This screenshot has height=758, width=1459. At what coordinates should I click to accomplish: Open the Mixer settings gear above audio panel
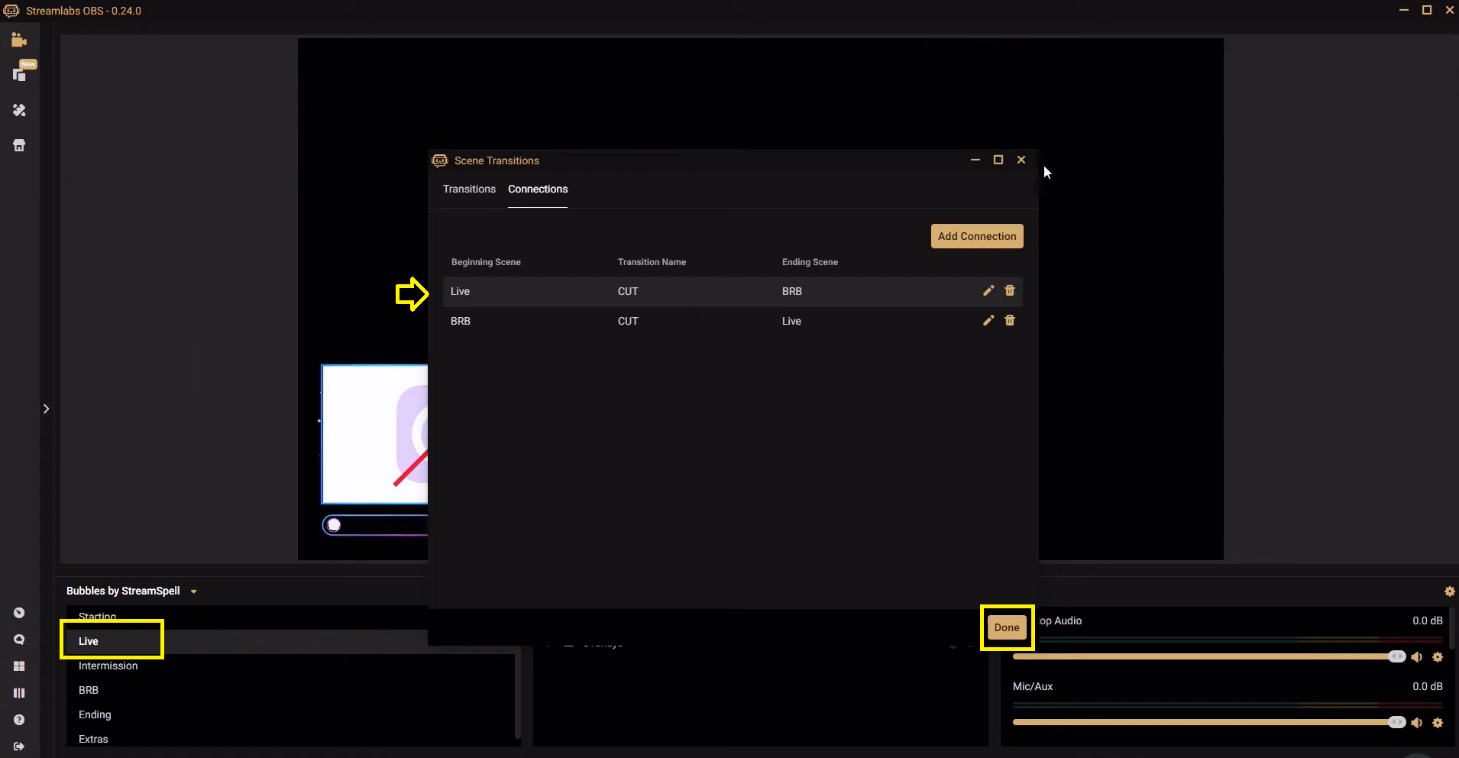point(1449,591)
